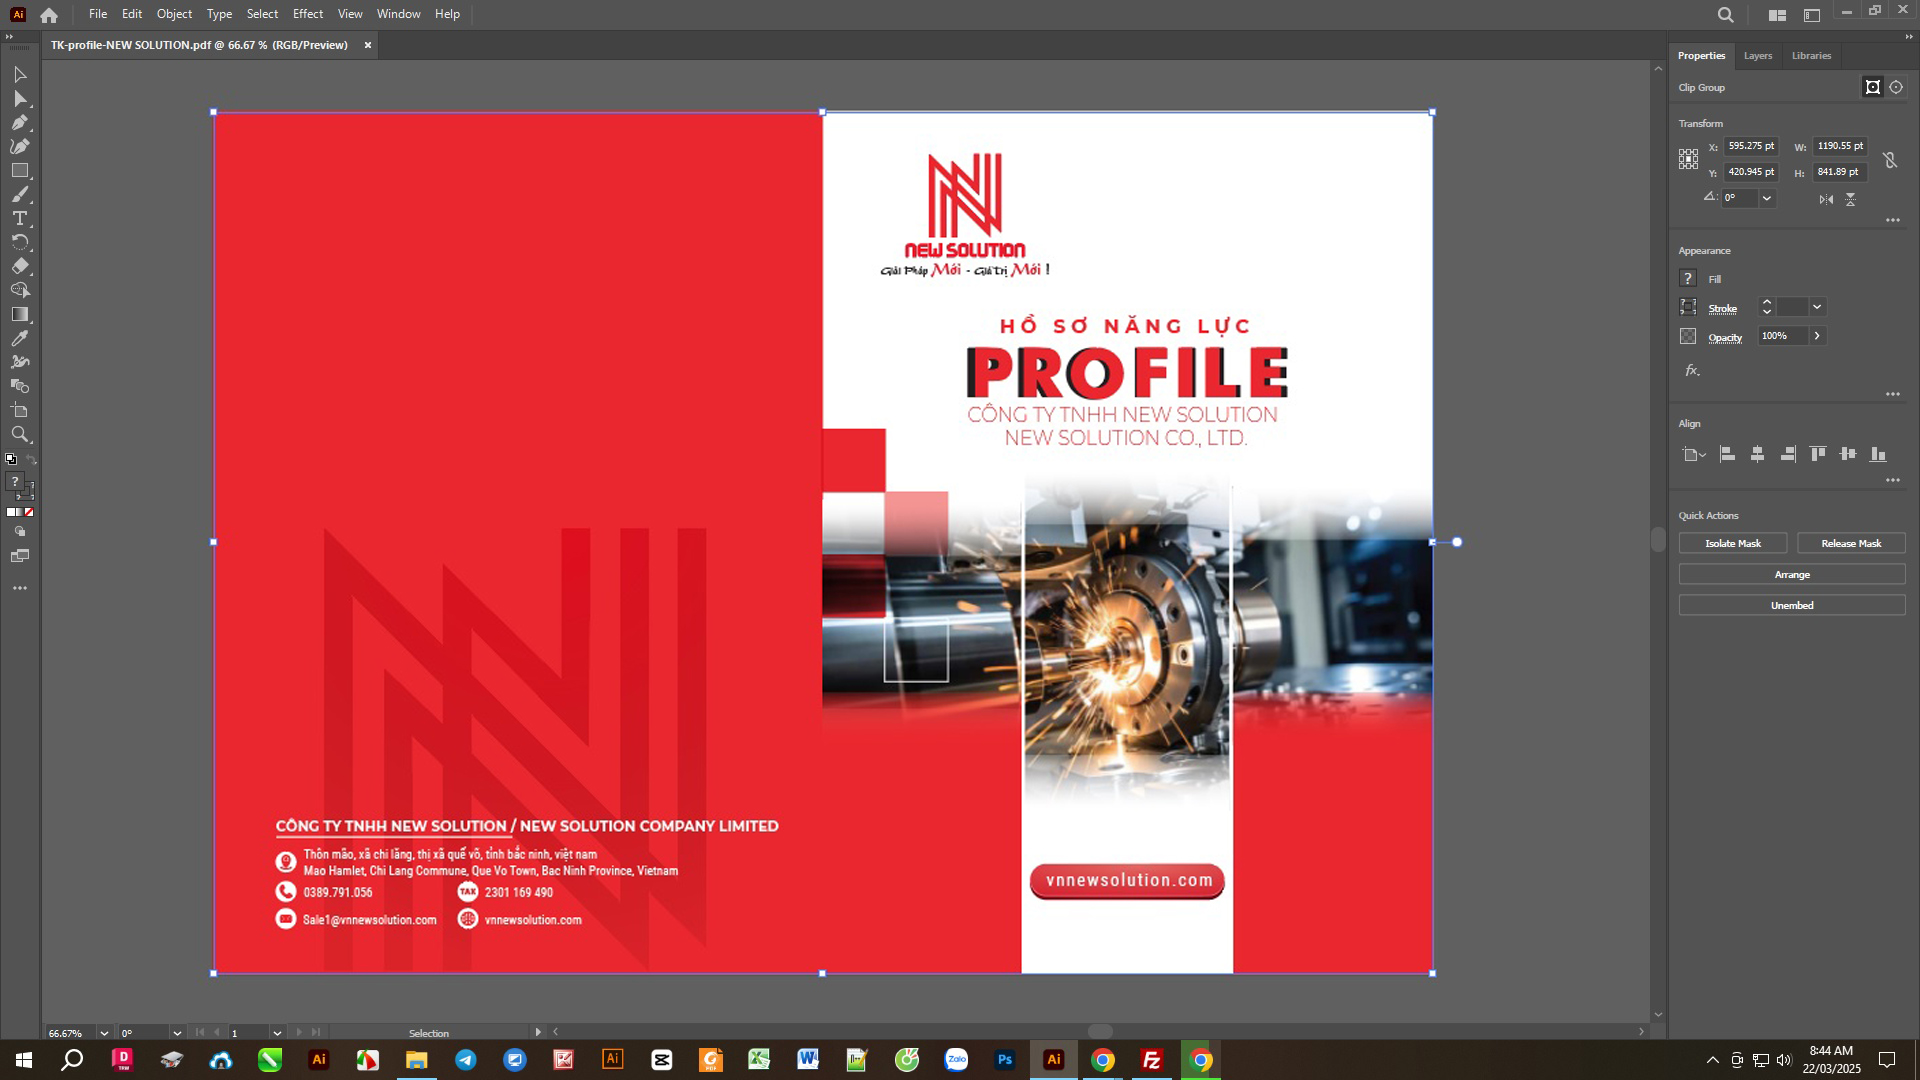Click the Opacity swatch in Appearance

(x=1688, y=337)
